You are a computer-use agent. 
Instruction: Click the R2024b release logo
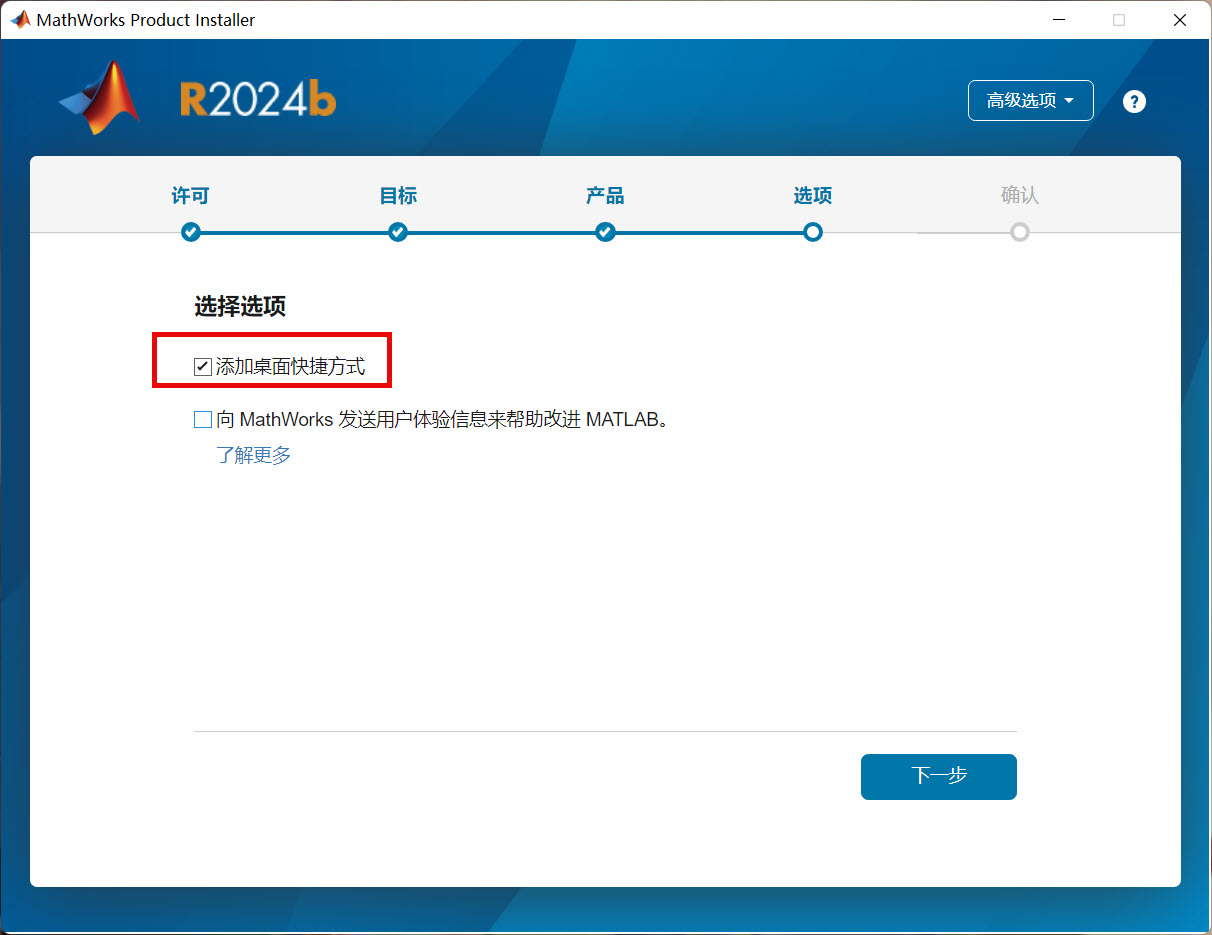(258, 99)
